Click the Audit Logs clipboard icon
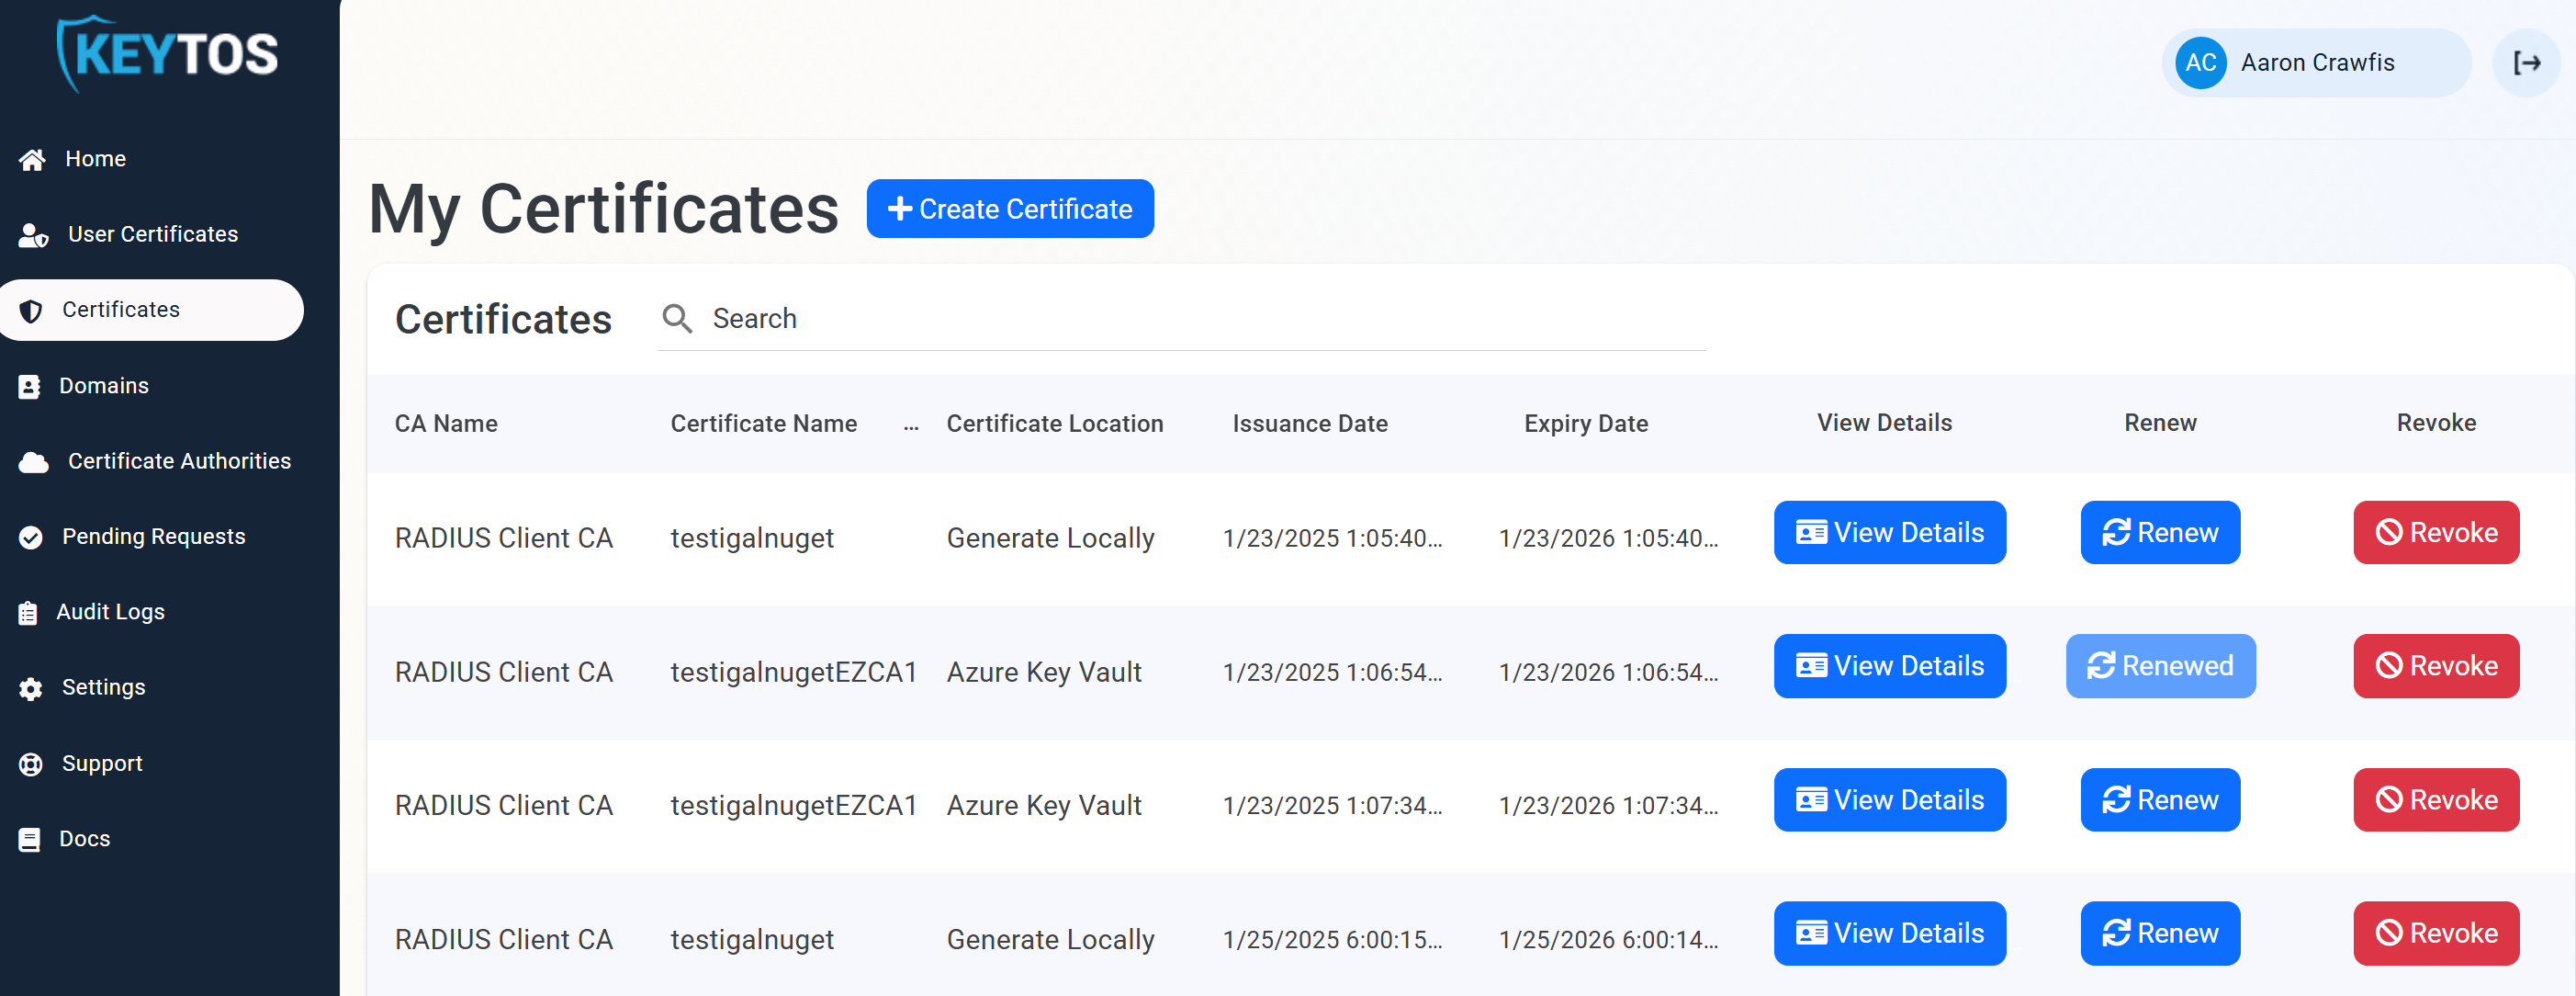This screenshot has height=996, width=2576. 30,612
